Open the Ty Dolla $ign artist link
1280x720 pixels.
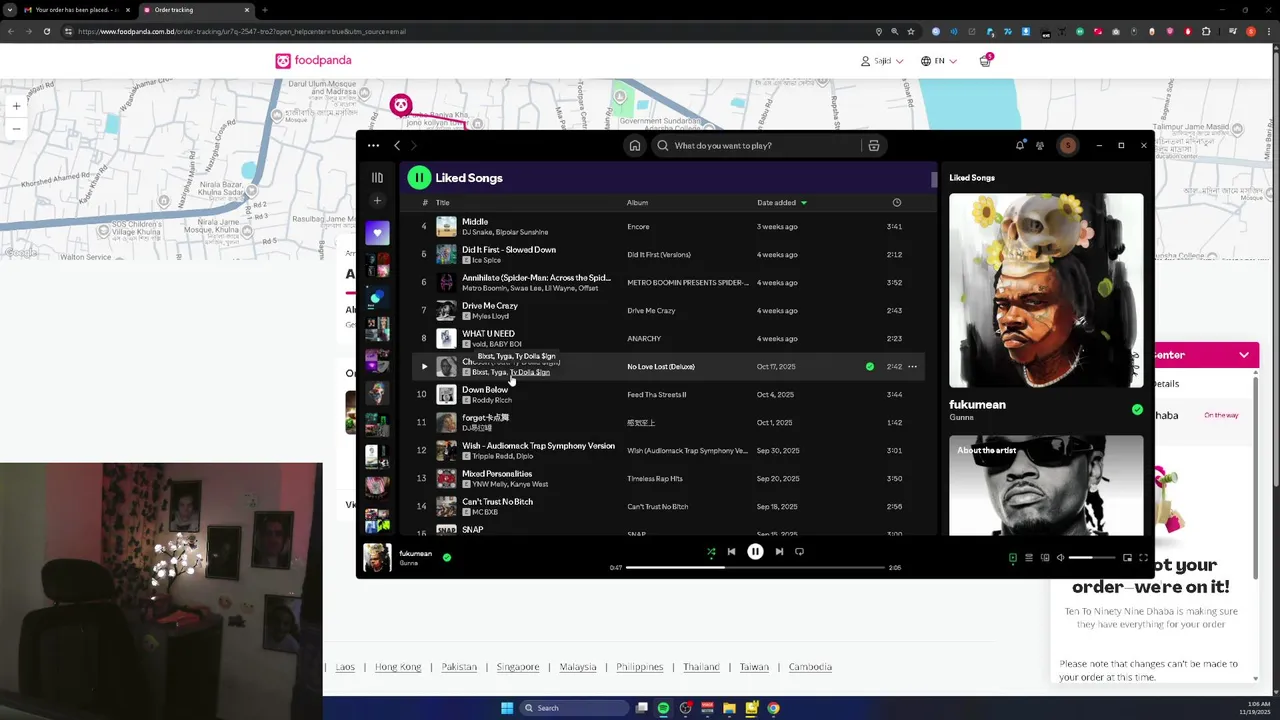(x=530, y=373)
